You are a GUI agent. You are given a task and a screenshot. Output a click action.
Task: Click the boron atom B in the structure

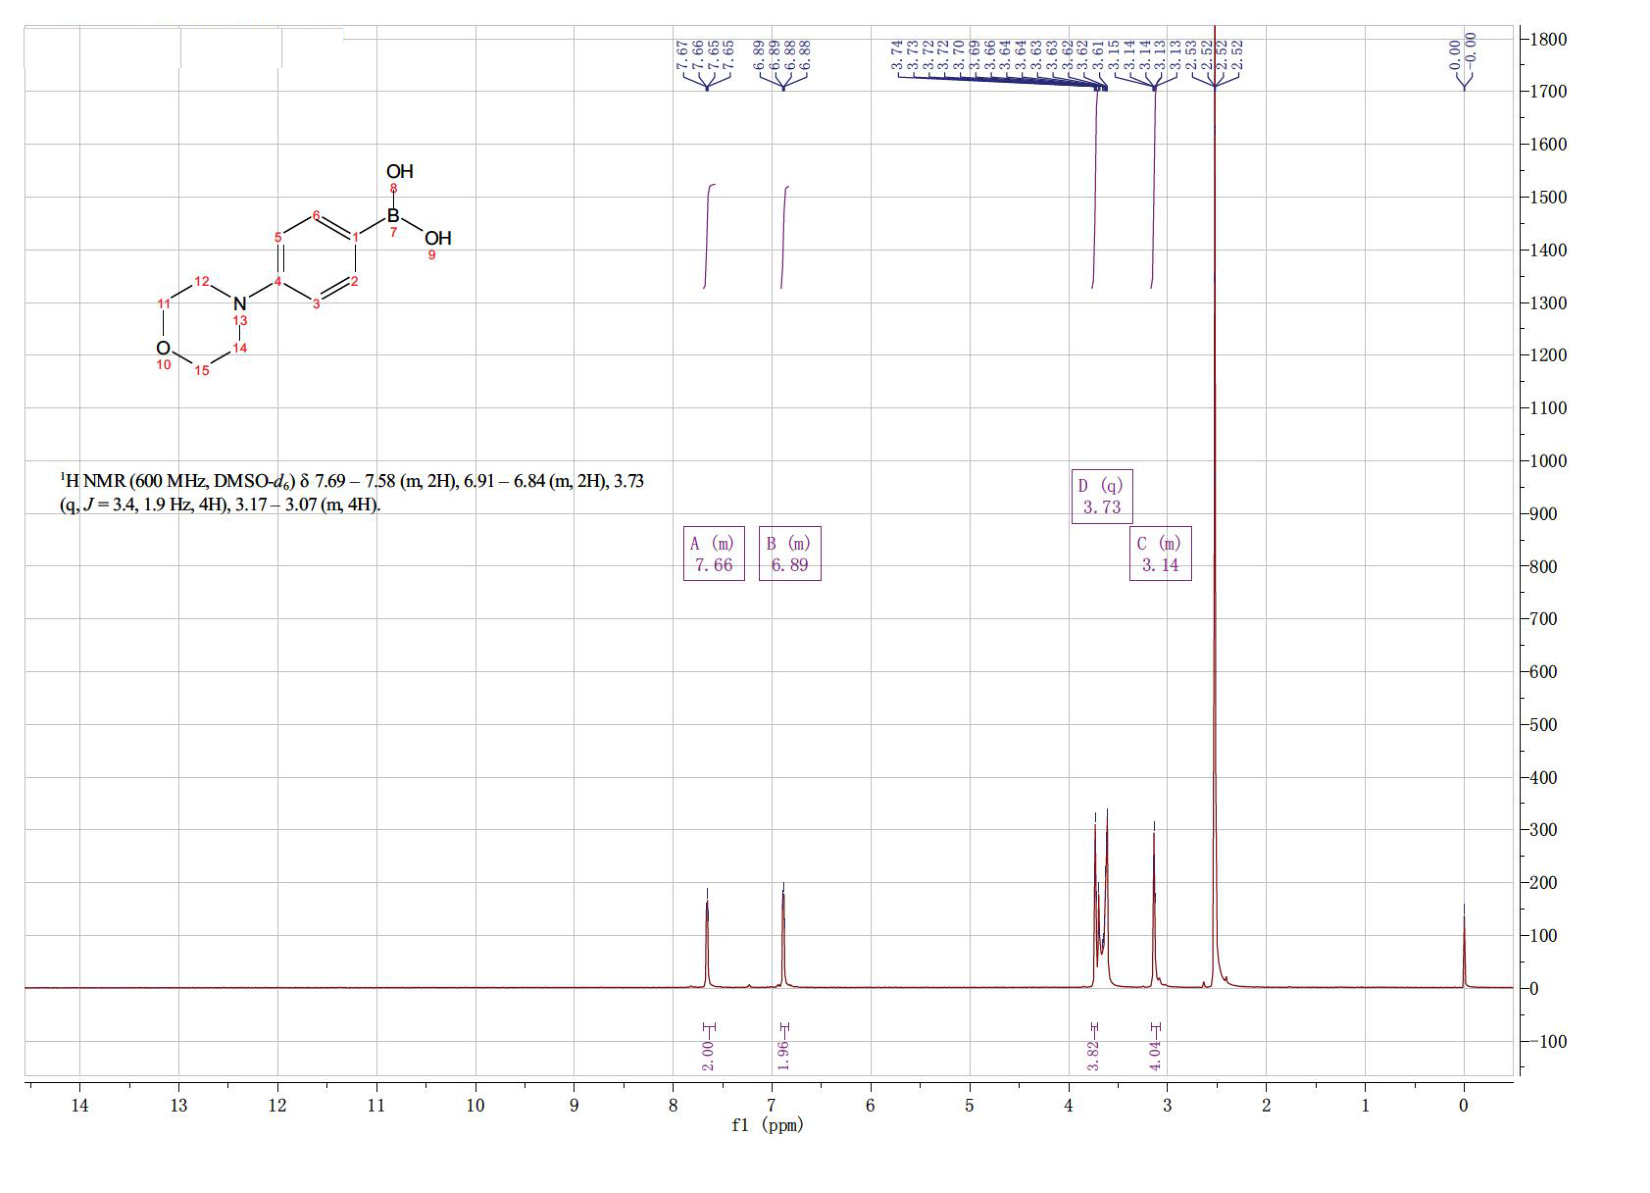393,215
